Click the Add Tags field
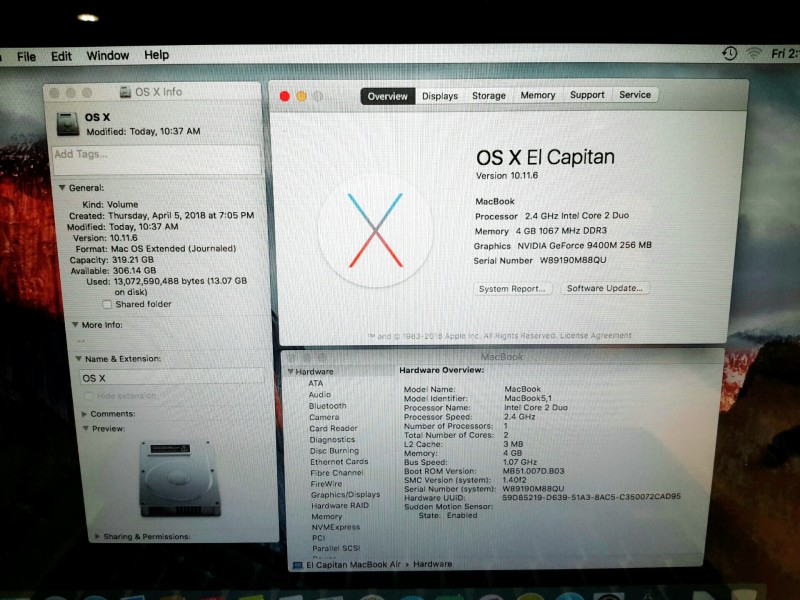This screenshot has width=800, height=600. (157, 160)
